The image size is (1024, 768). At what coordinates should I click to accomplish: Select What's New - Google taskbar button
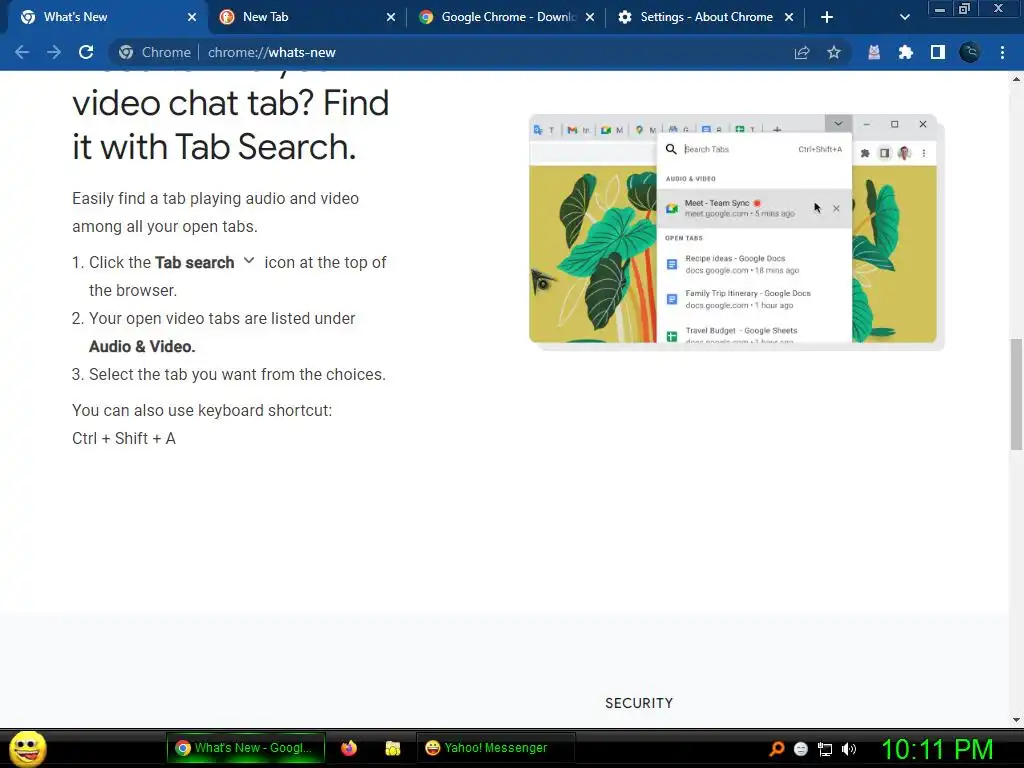pyautogui.click(x=246, y=748)
